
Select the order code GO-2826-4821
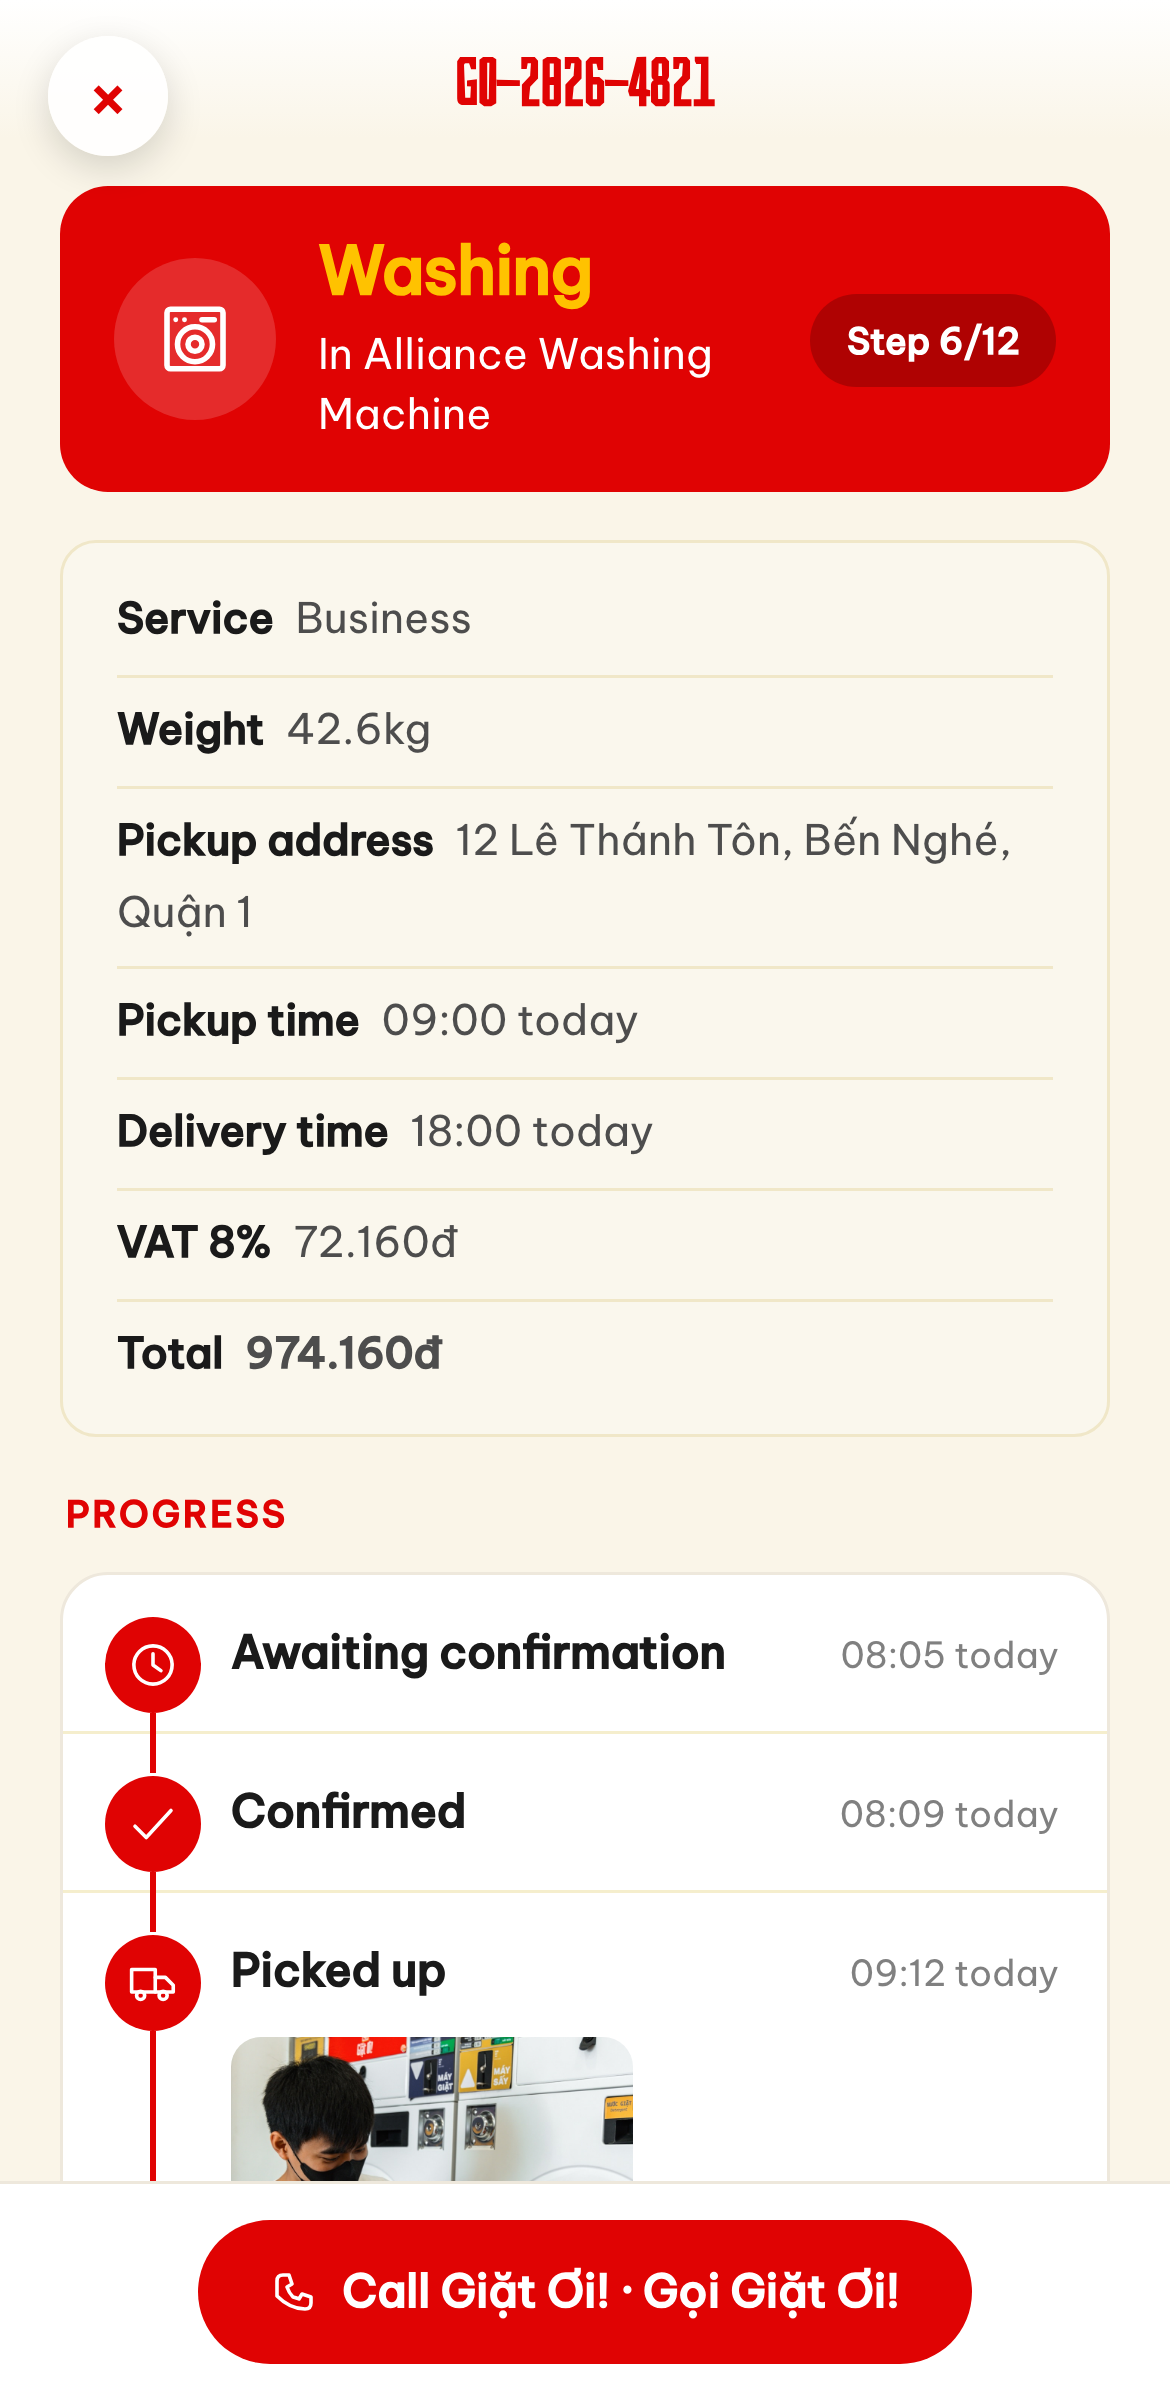pos(586,82)
